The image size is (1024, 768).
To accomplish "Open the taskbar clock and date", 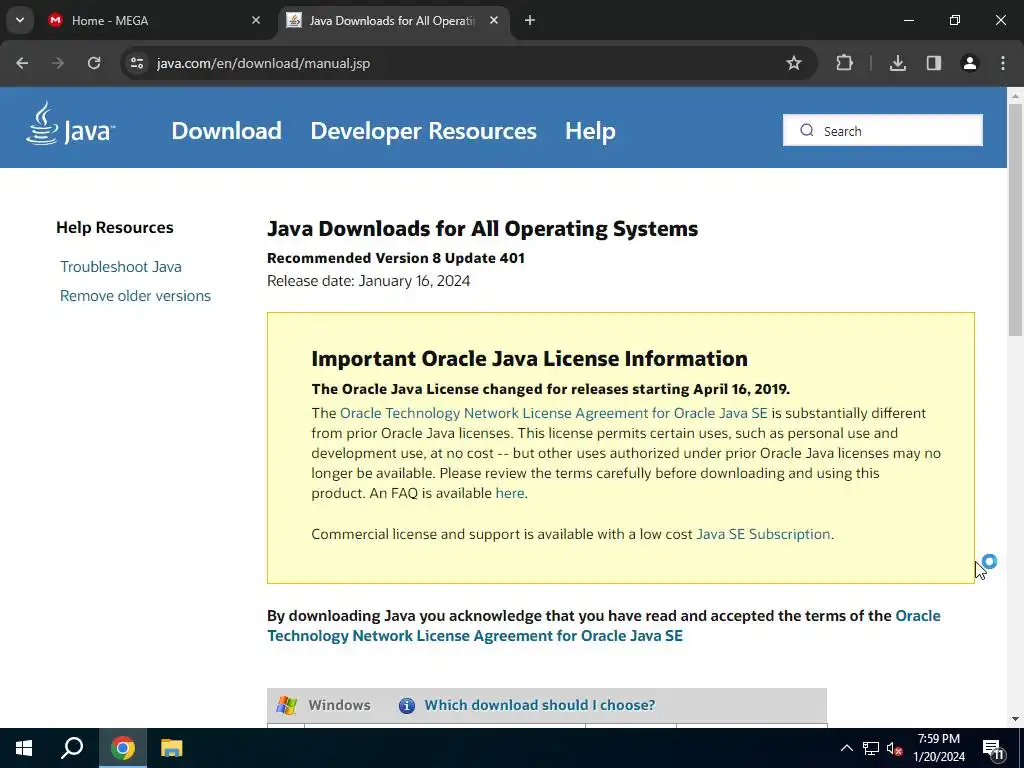I will point(938,748).
